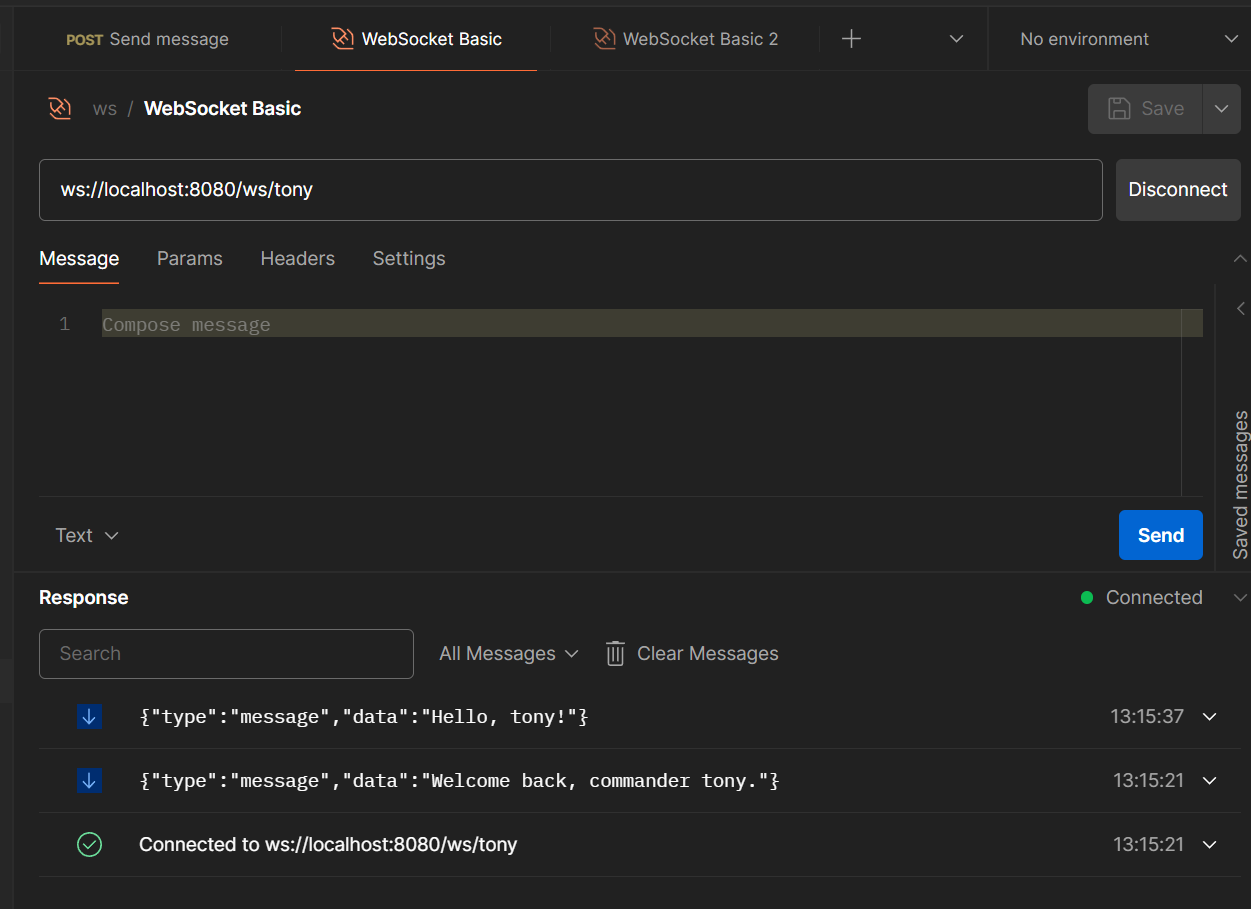Click the blue Send button

pos(1160,535)
